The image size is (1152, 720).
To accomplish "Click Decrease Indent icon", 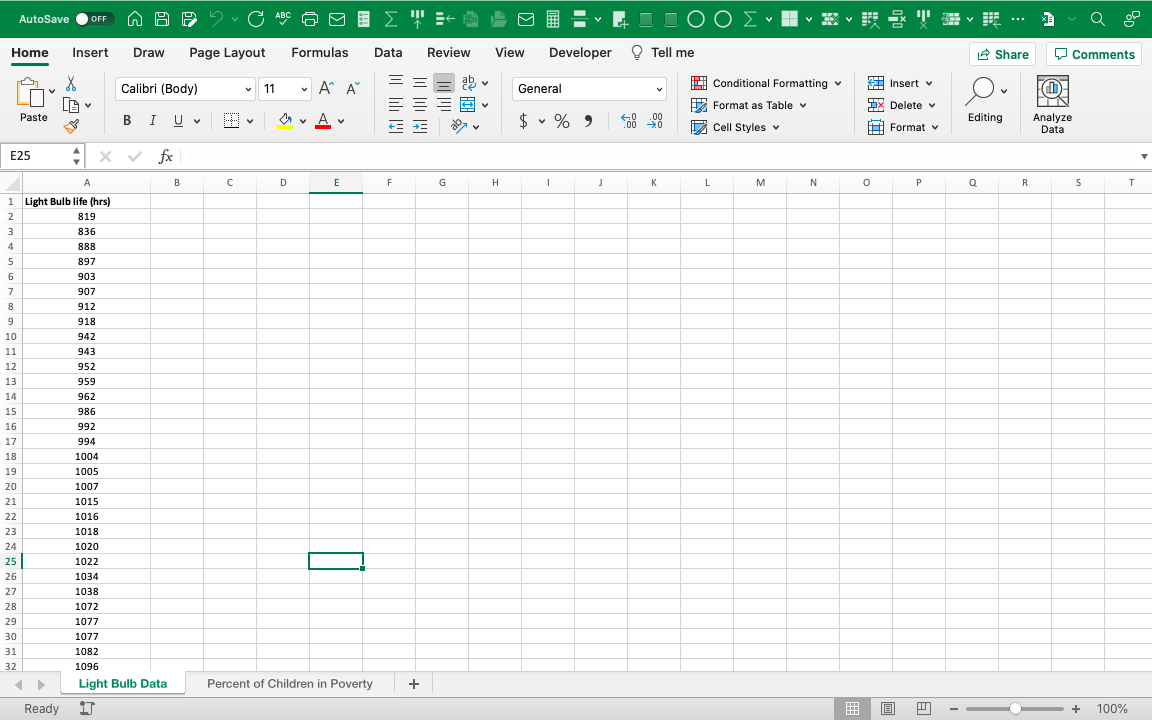I will click(x=396, y=126).
